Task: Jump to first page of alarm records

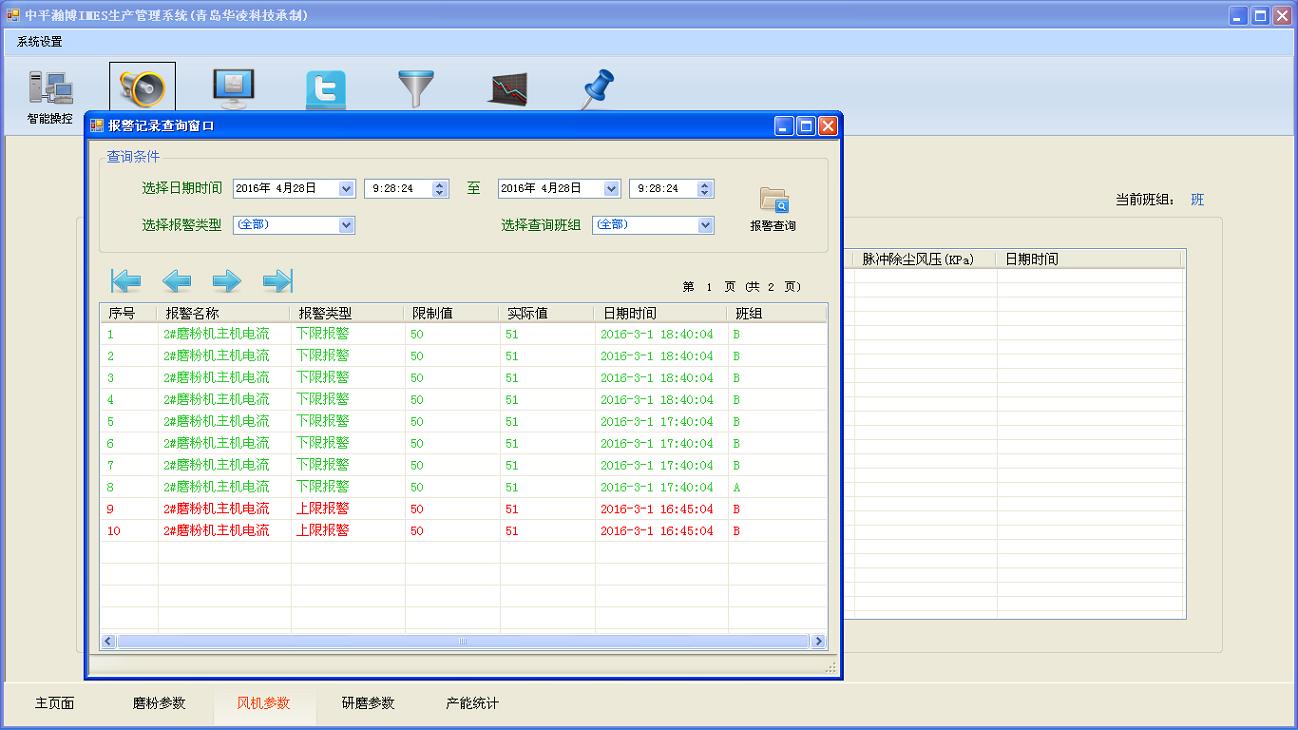Action: (x=126, y=281)
